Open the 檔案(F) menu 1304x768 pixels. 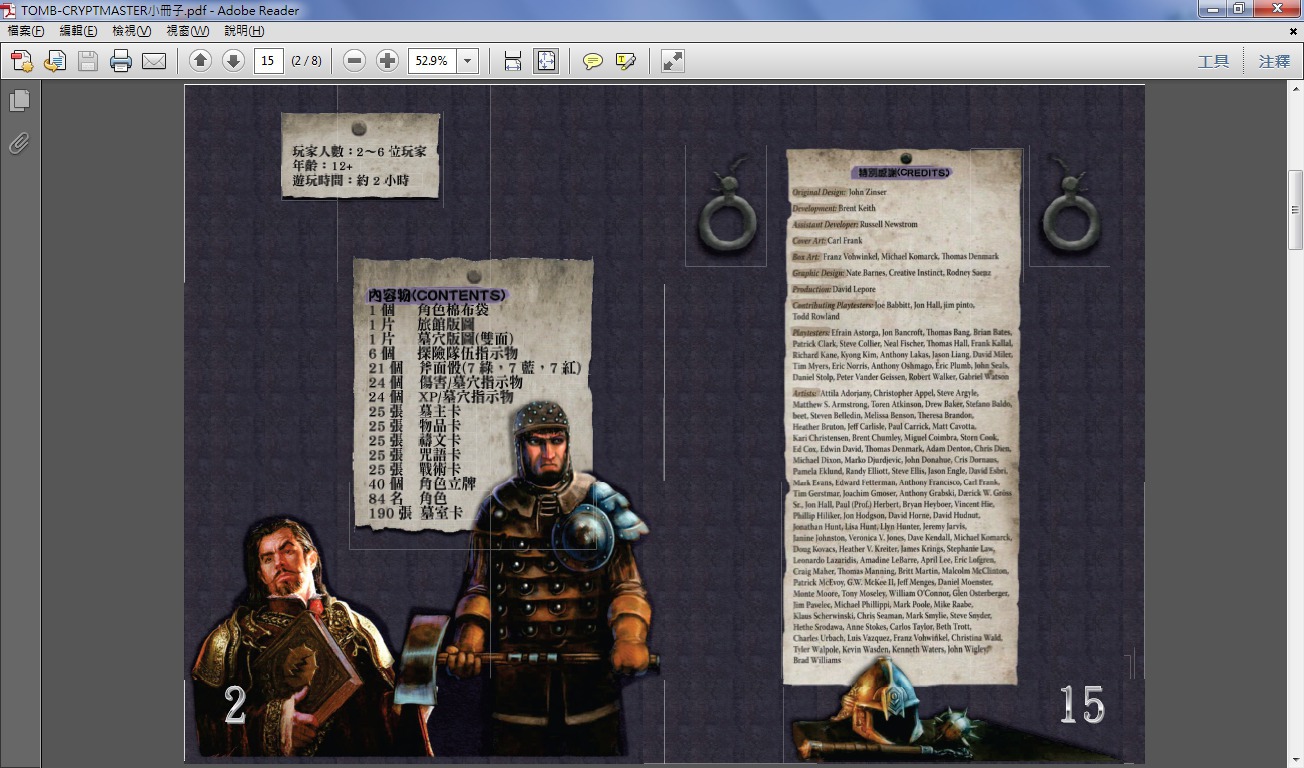pyautogui.click(x=26, y=31)
